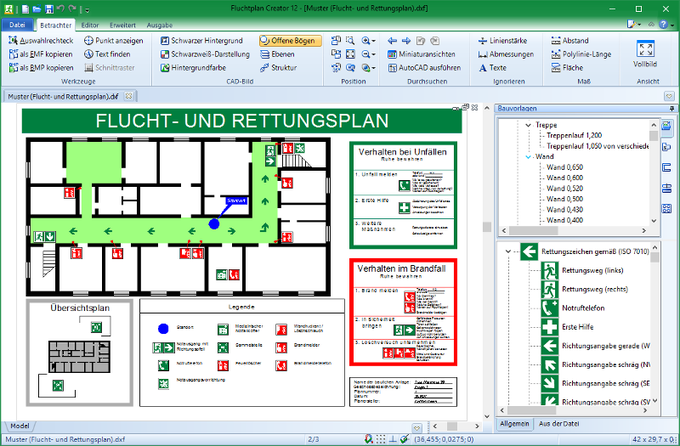Open the document tab list dropdown
Image resolution: width=680 pixels, height=446 pixels.
[669, 96]
